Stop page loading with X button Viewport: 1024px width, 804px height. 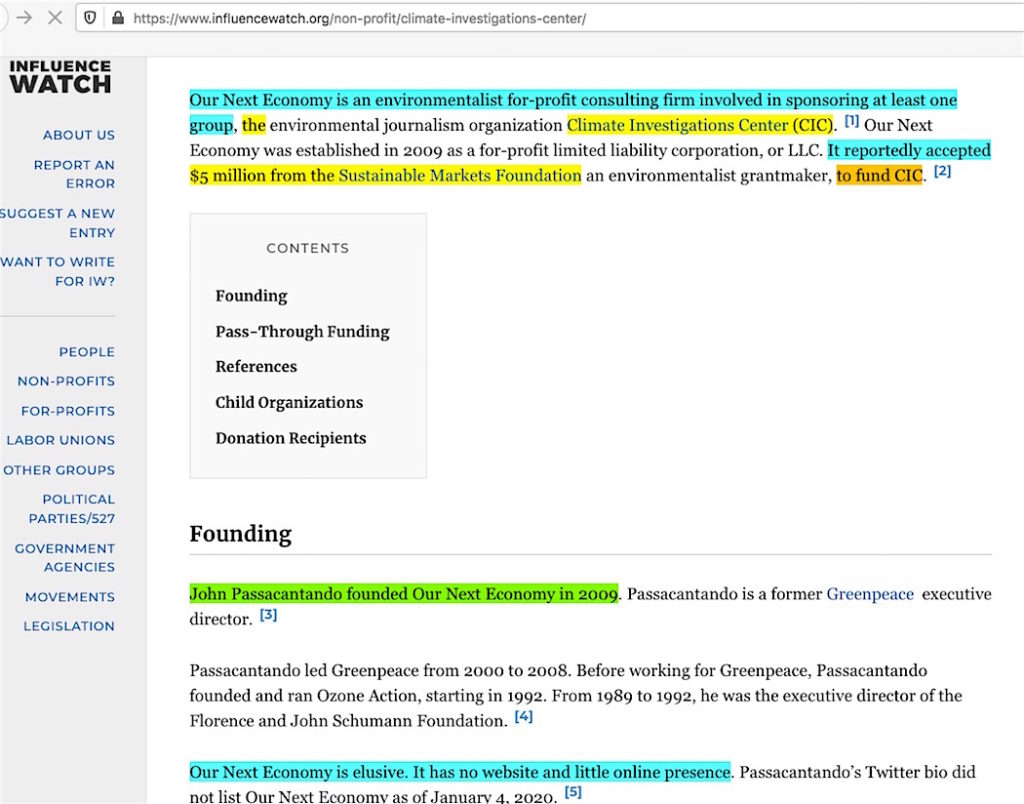(54, 18)
